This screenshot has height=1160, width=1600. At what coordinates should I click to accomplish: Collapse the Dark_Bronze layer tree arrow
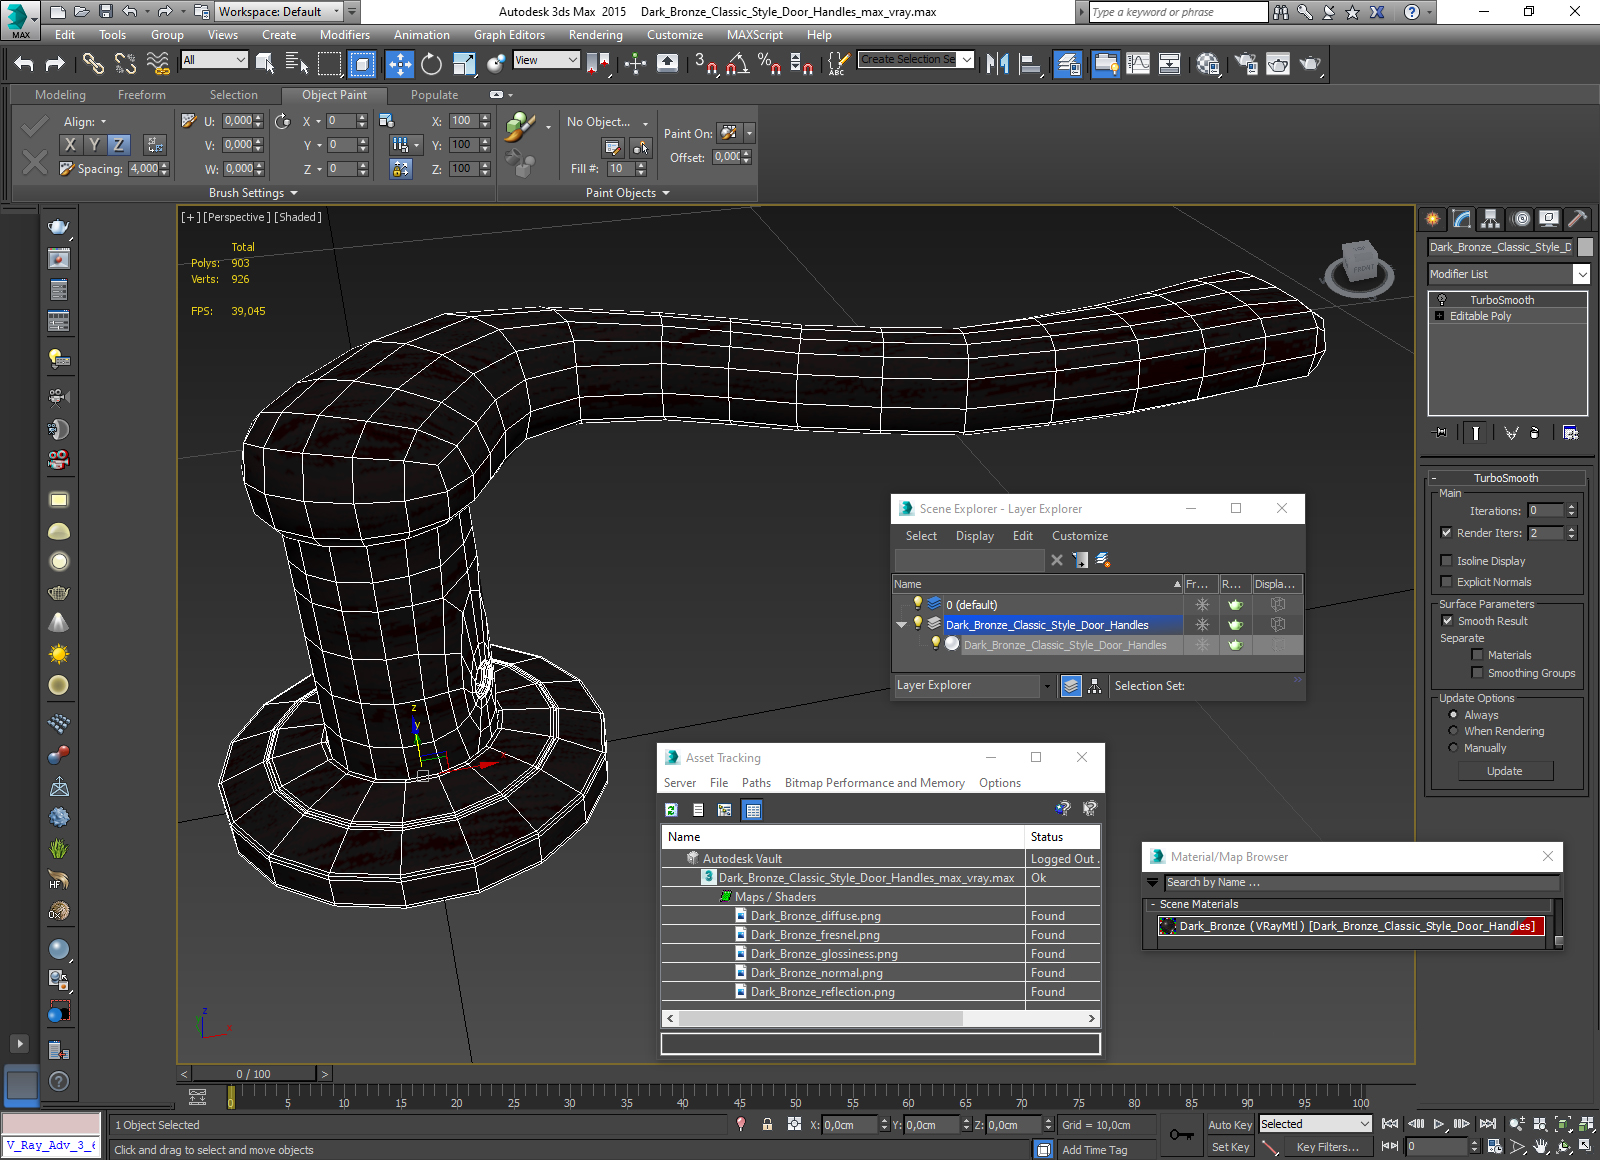point(901,625)
